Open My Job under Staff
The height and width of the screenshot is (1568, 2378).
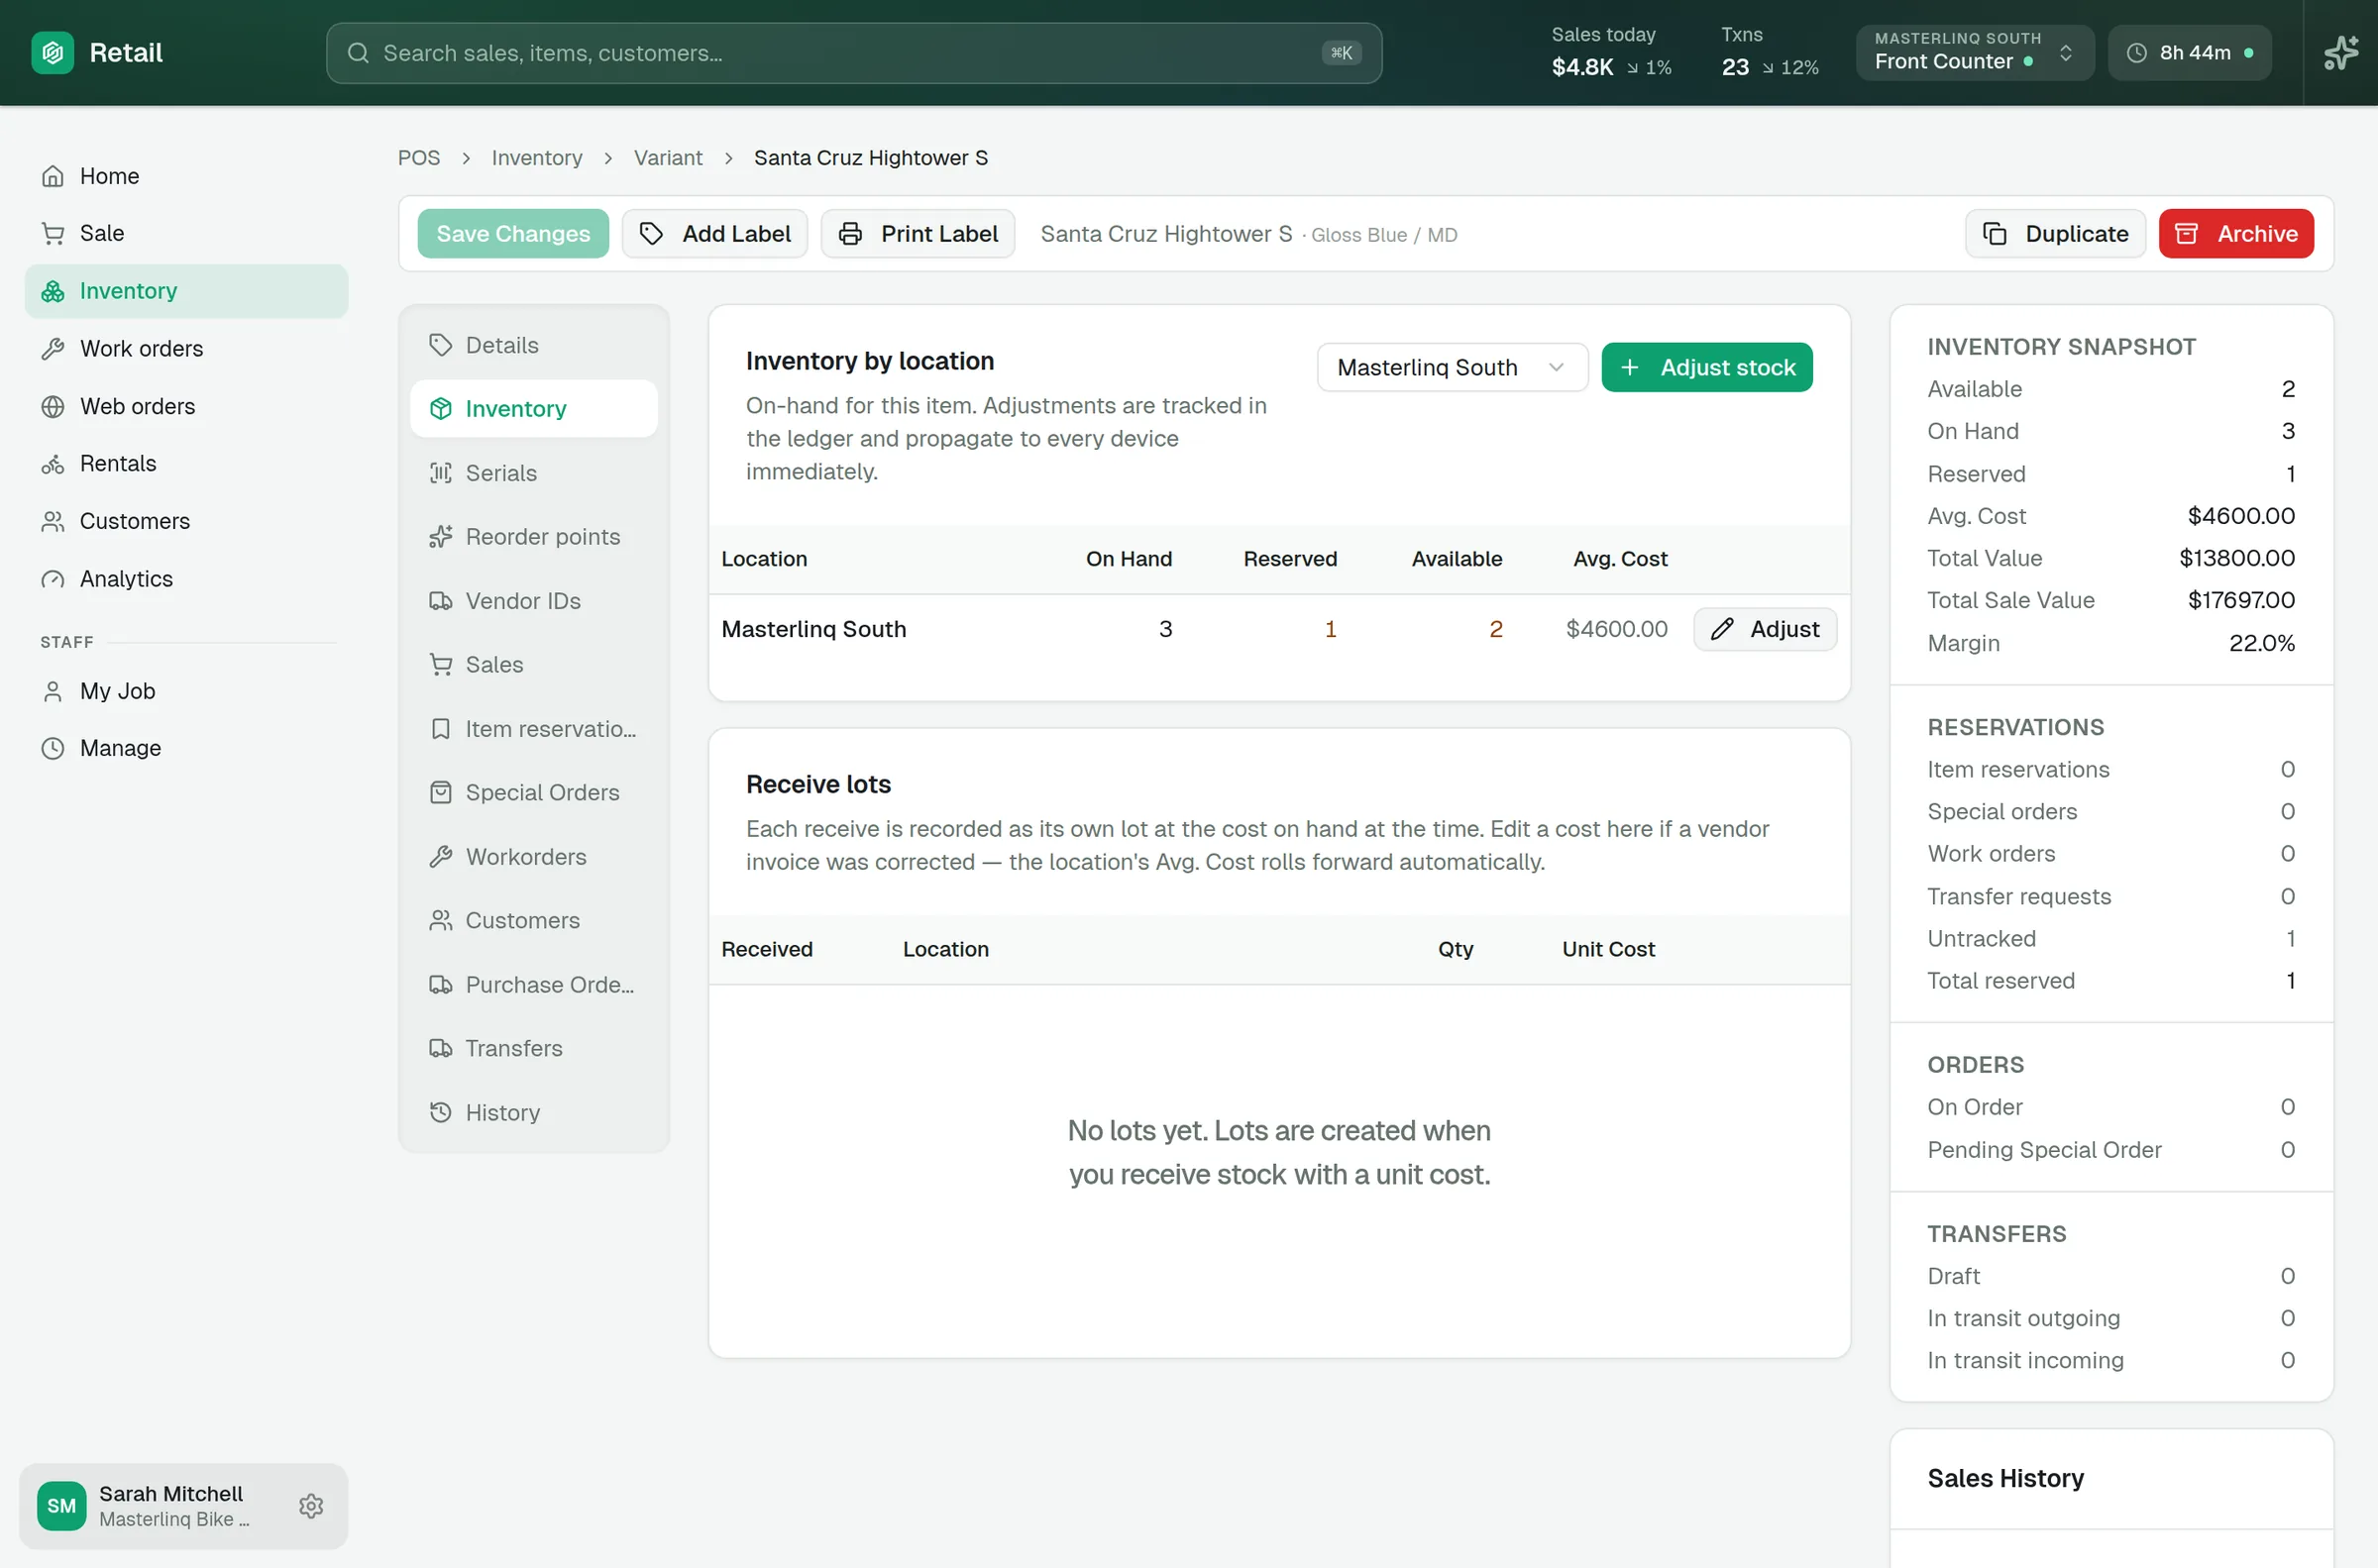pos(186,691)
